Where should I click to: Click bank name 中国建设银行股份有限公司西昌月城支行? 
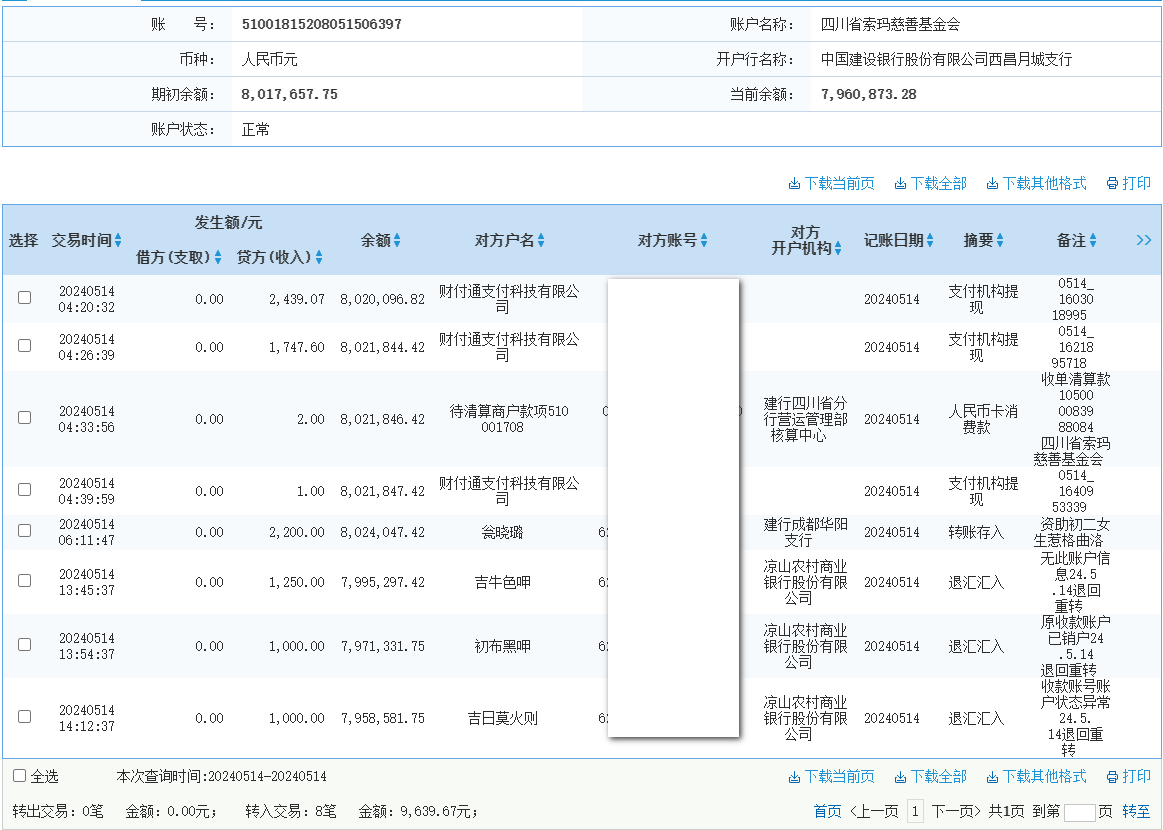(x=946, y=59)
